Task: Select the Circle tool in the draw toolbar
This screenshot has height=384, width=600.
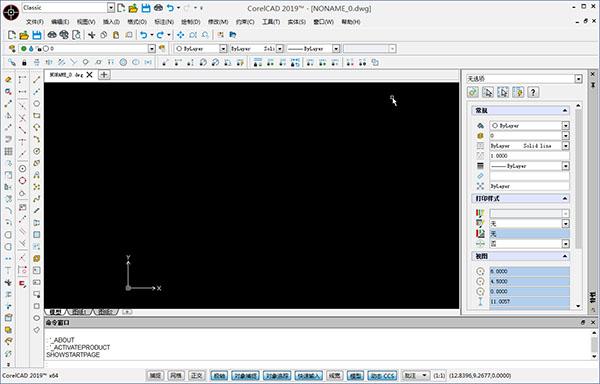Action: click(x=36, y=104)
